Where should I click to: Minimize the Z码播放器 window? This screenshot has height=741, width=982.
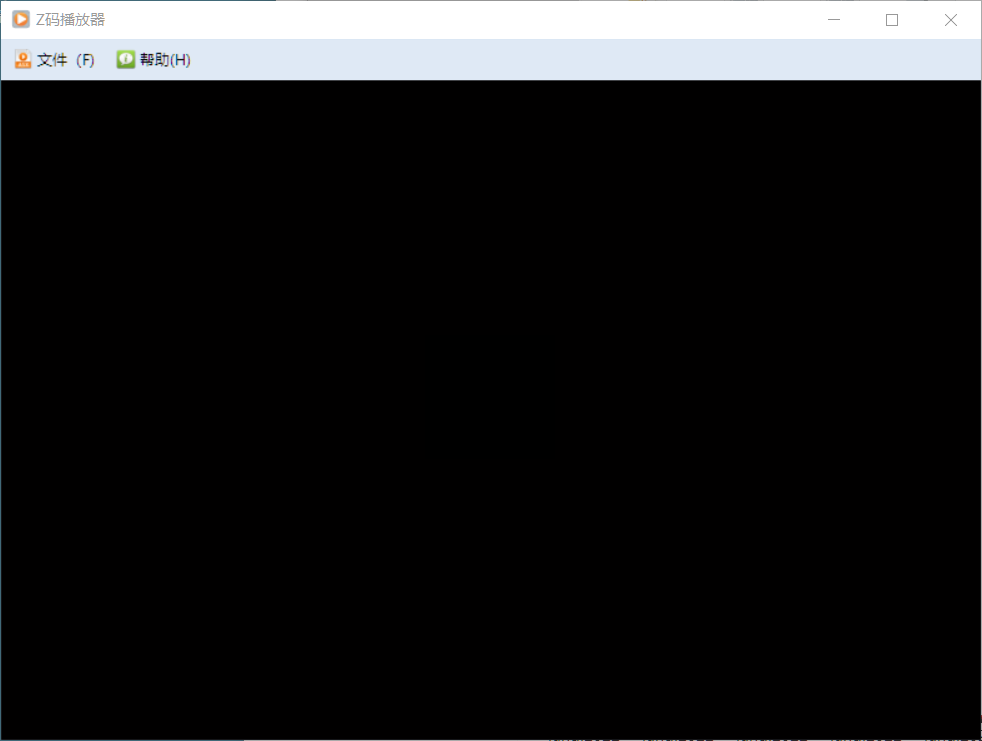[x=834, y=19]
